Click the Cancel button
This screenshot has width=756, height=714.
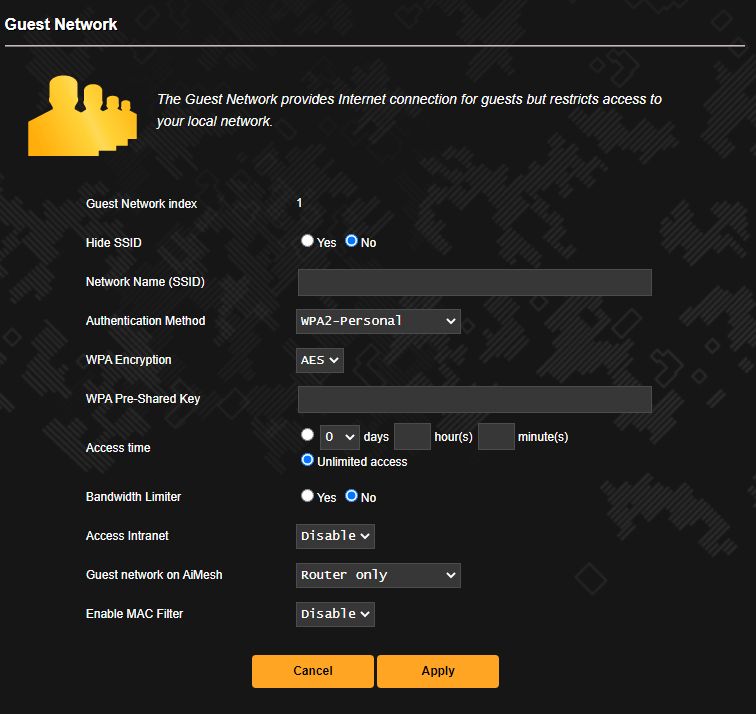tap(313, 671)
